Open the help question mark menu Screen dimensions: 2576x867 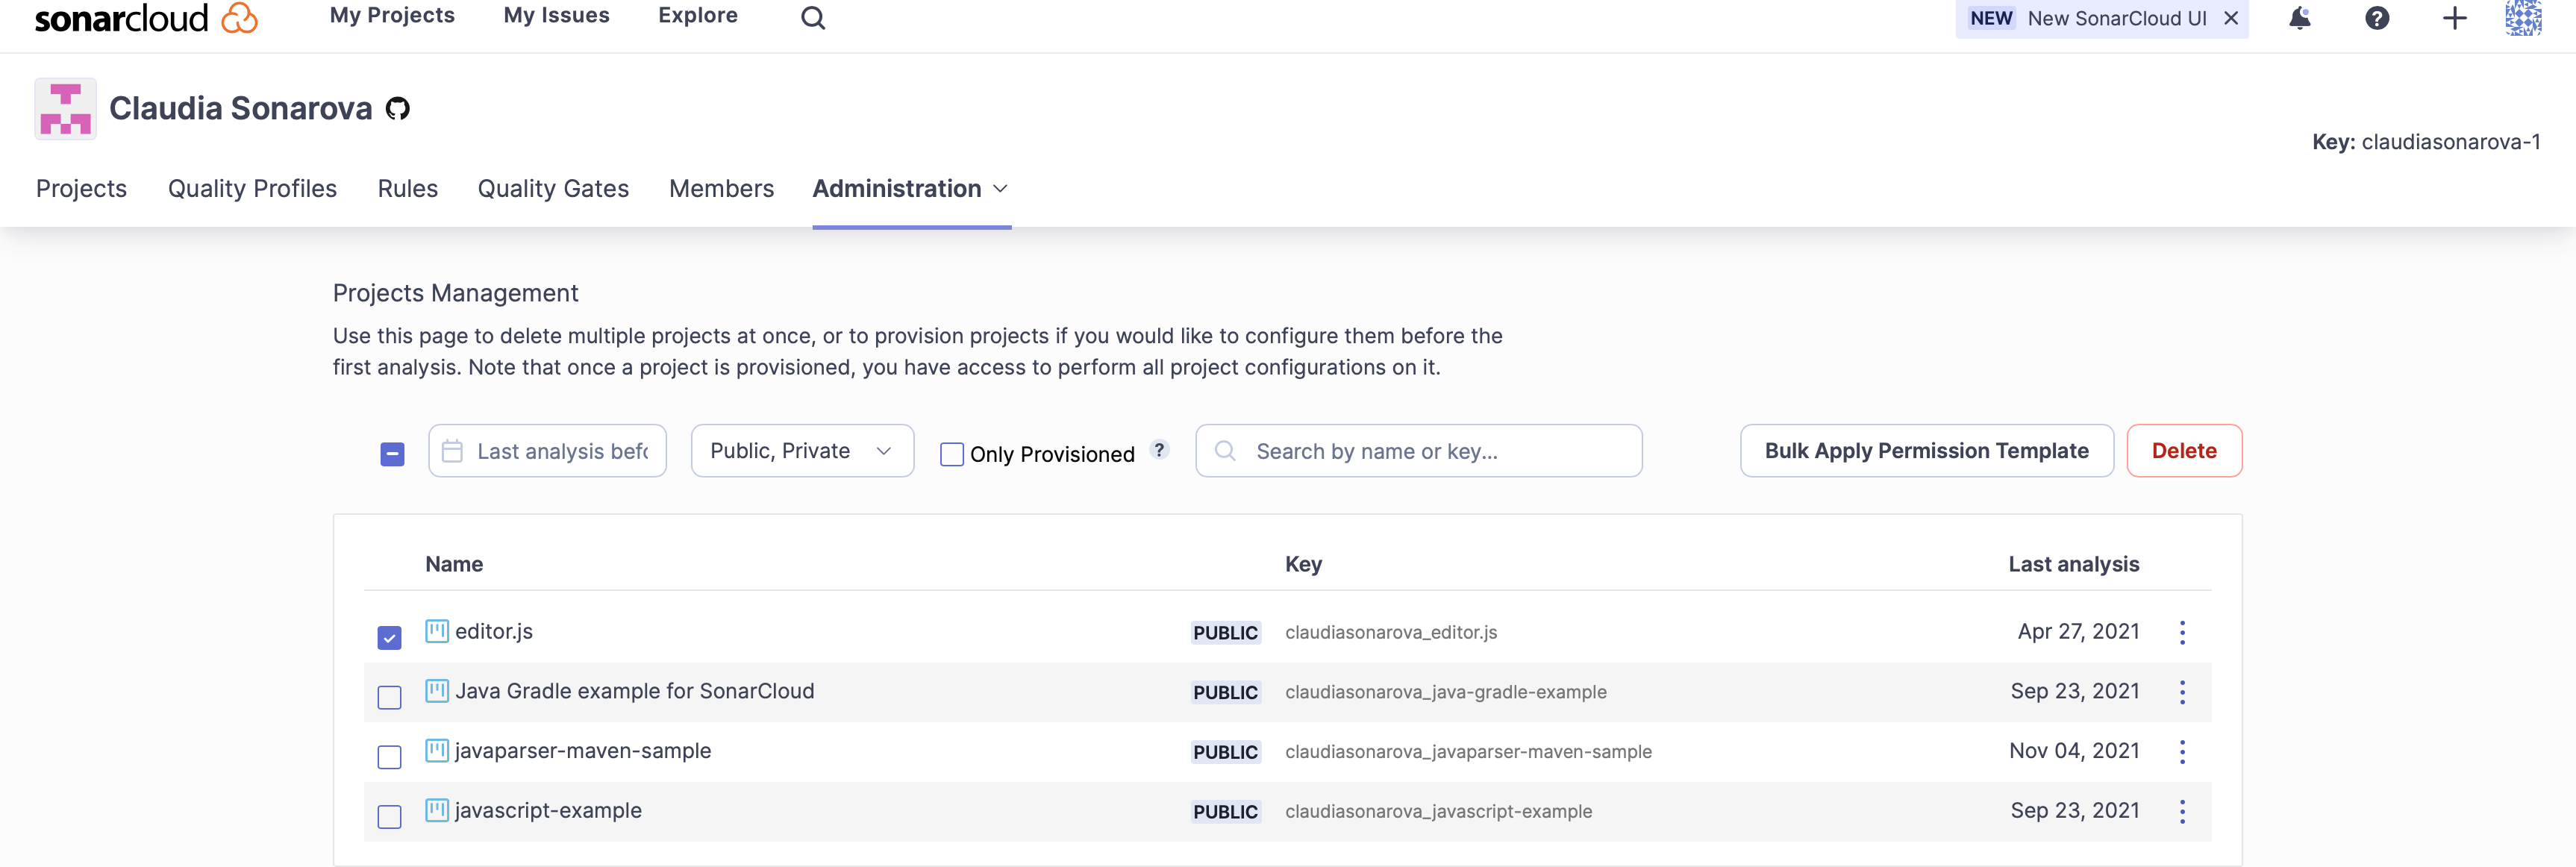[x=2377, y=18]
